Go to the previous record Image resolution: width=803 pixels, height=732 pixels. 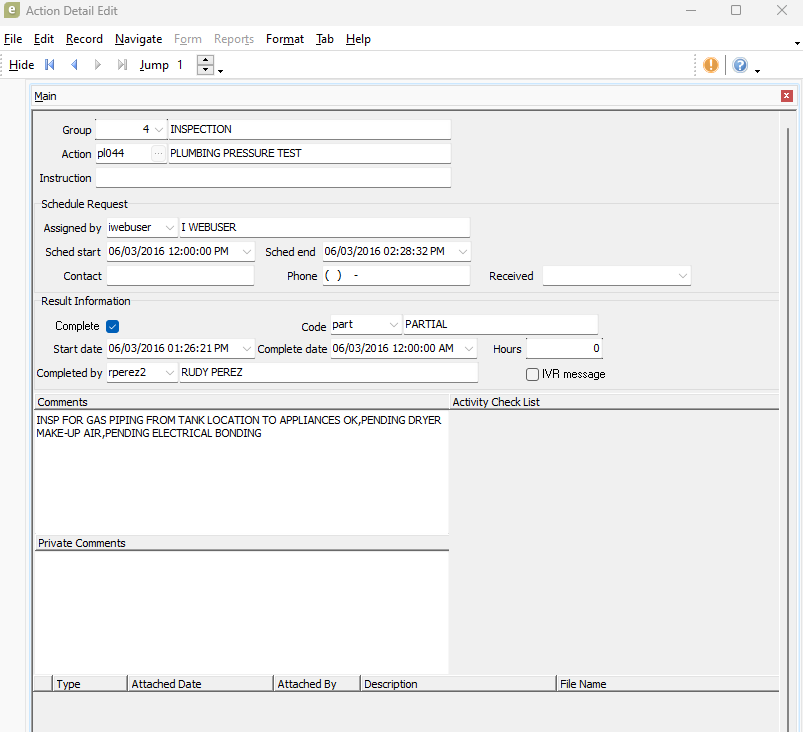[x=74, y=65]
